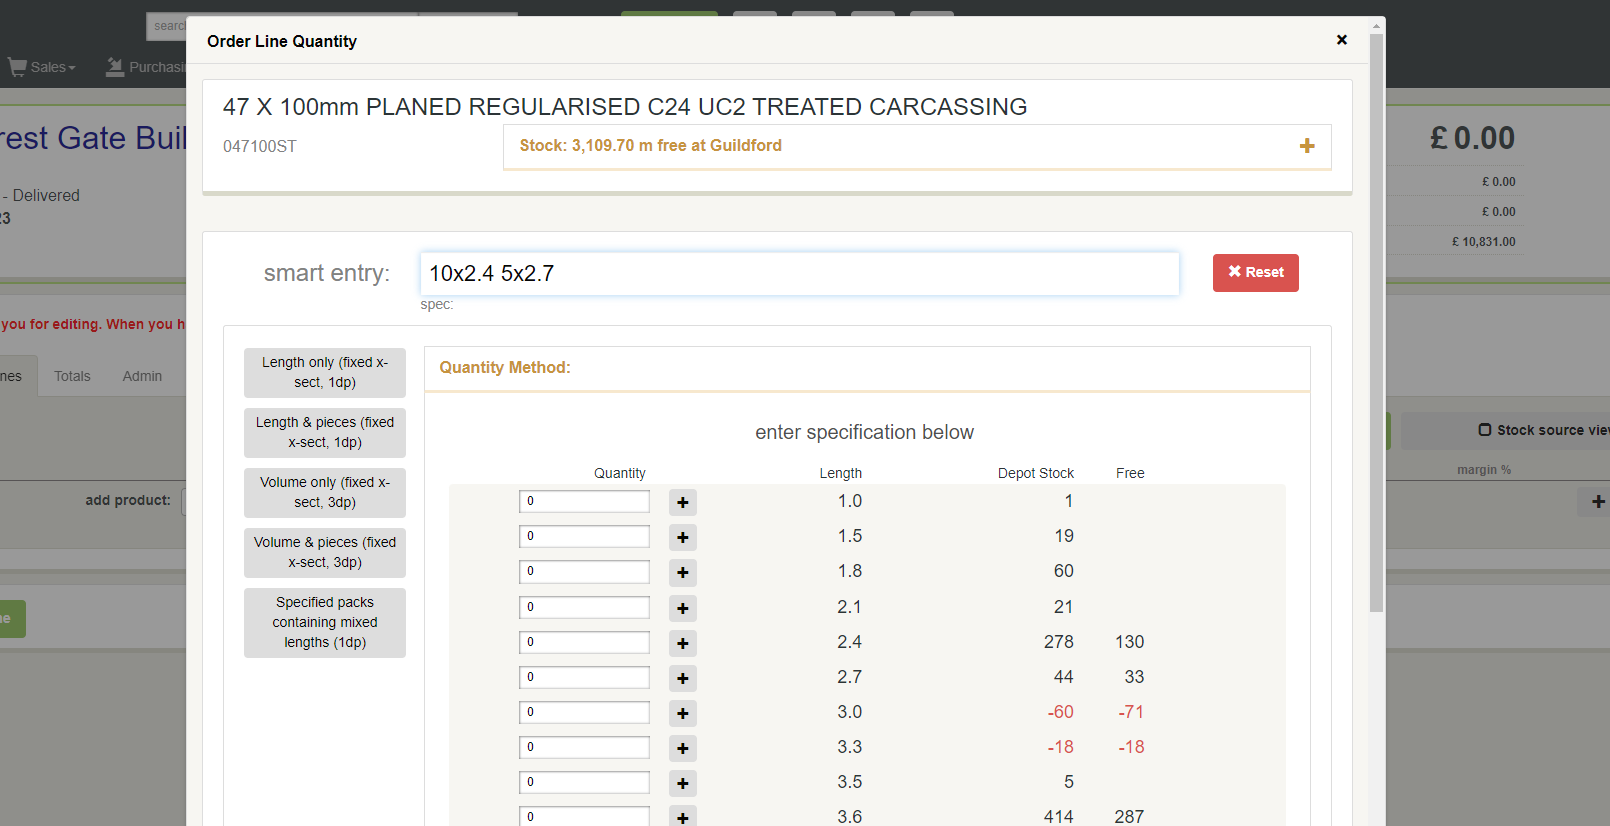This screenshot has width=1610, height=826.
Task: Click quantity field for length 1.0
Action: (x=584, y=502)
